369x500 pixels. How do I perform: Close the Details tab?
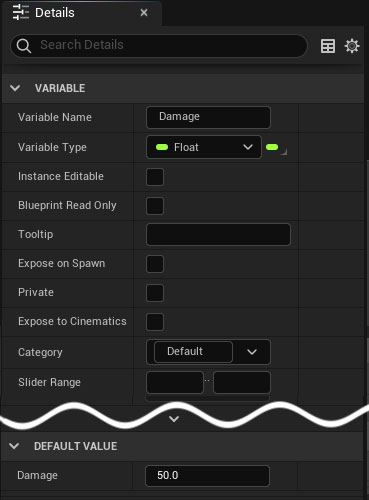coord(144,13)
